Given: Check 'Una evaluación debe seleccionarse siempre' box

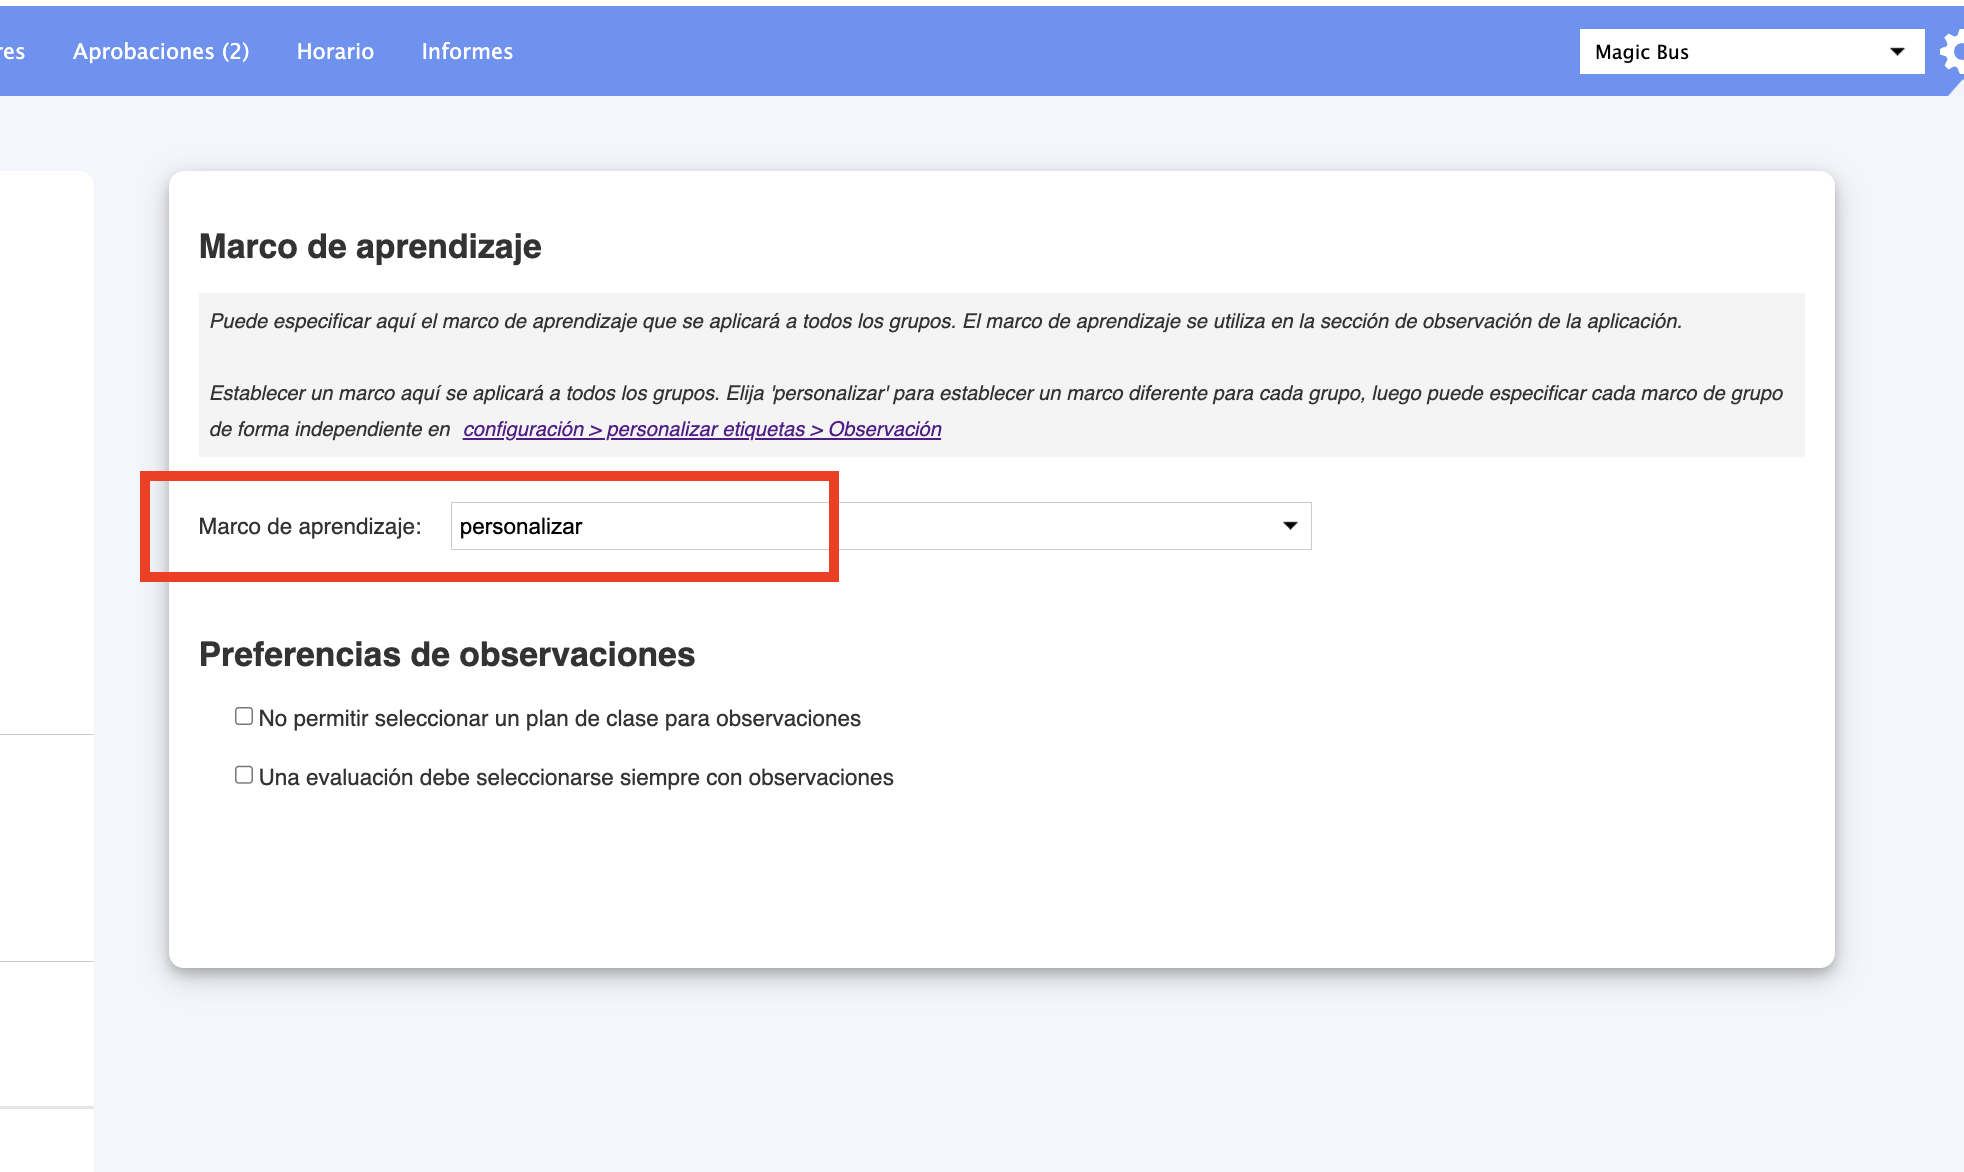Looking at the screenshot, I should click(244, 775).
